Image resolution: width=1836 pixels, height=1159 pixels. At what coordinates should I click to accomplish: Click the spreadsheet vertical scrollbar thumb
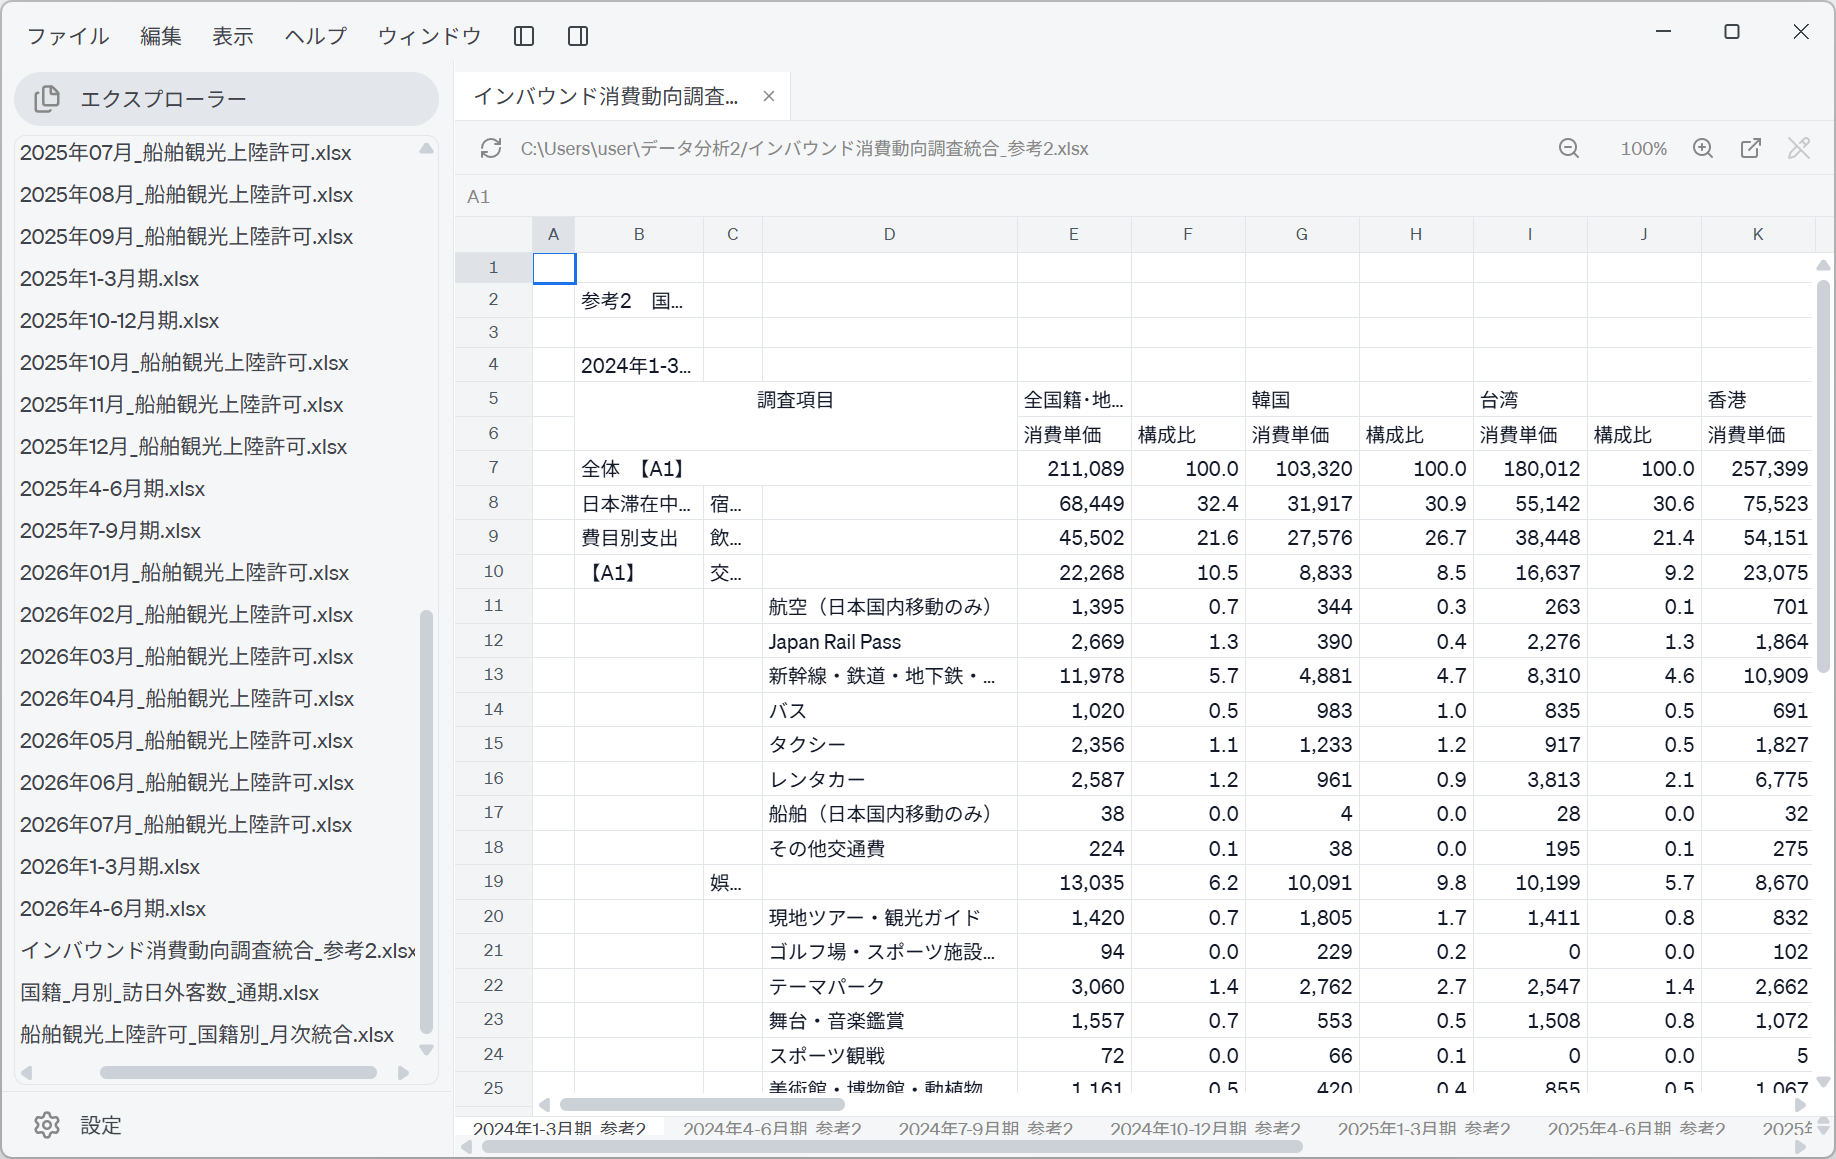click(x=1823, y=477)
